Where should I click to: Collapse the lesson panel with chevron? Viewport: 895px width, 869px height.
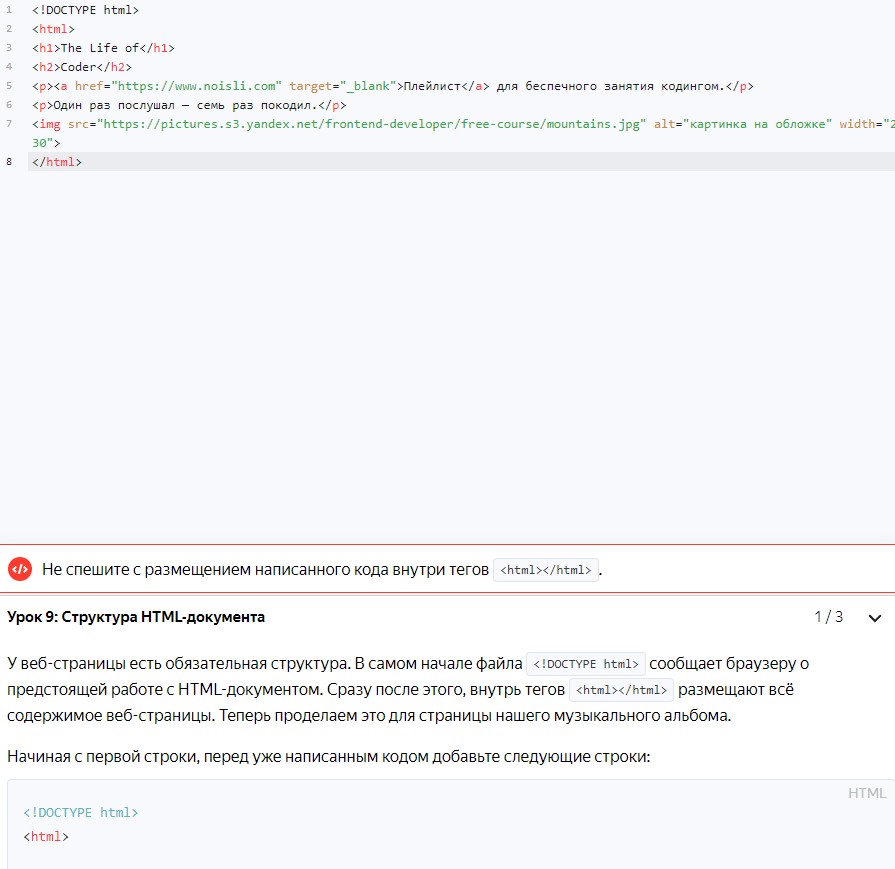874,618
